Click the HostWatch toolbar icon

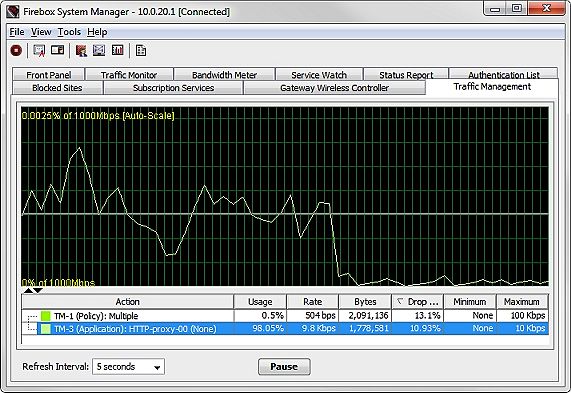pos(58,50)
